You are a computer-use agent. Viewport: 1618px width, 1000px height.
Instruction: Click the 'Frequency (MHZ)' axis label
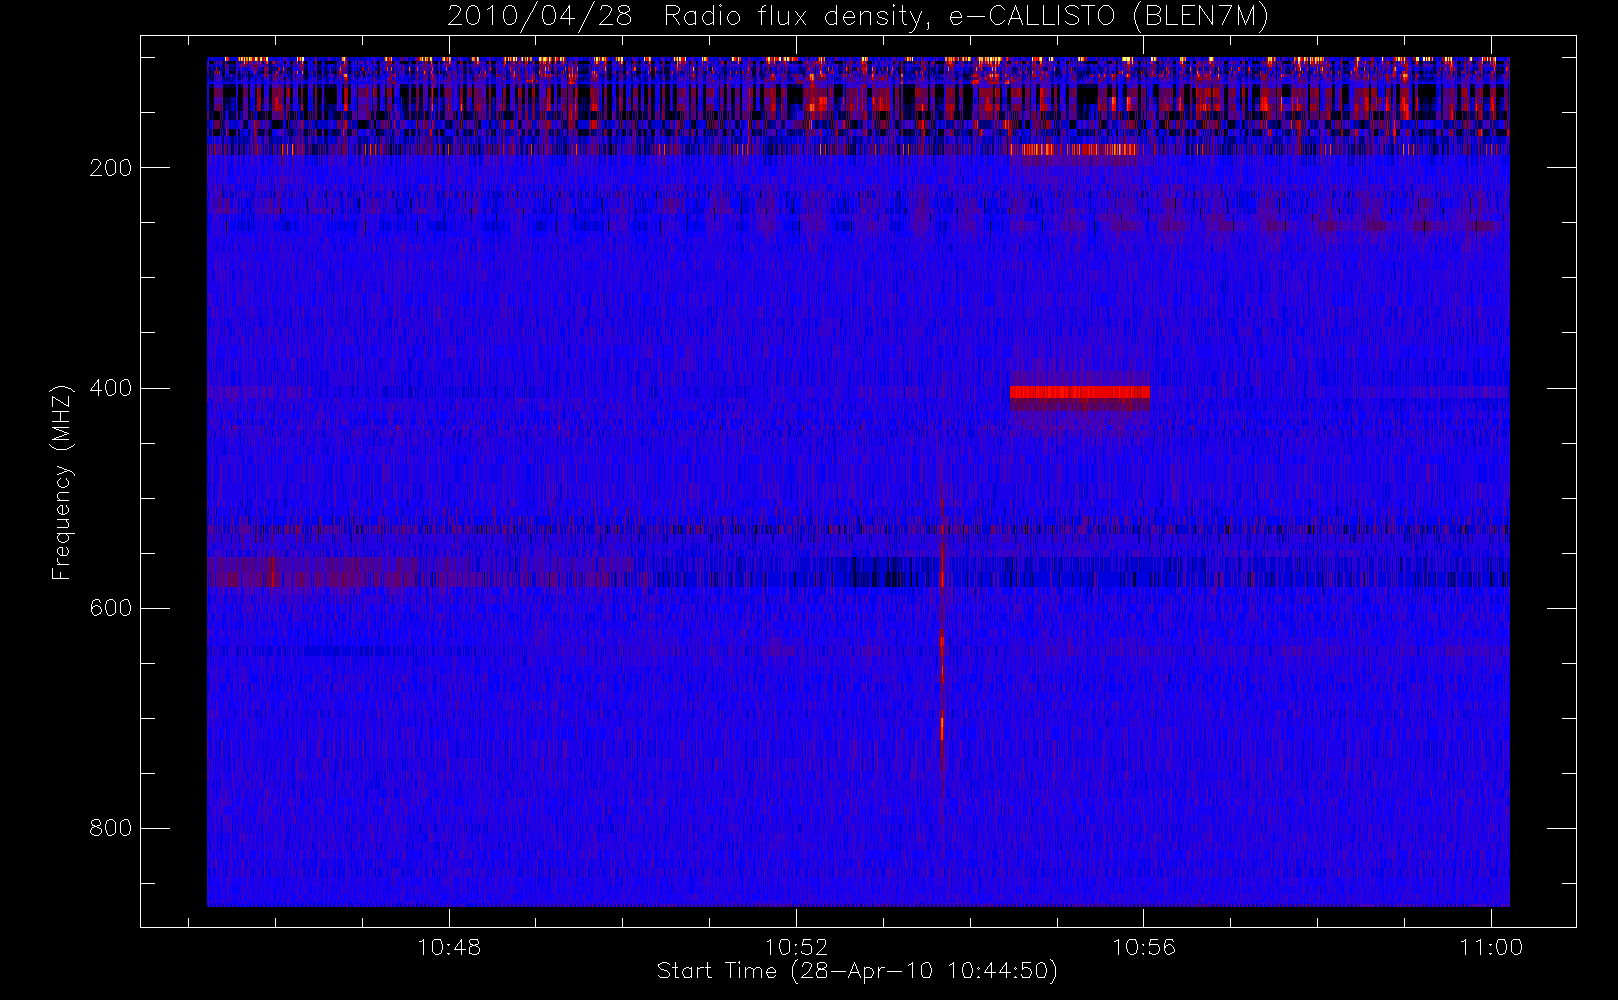click(62, 482)
